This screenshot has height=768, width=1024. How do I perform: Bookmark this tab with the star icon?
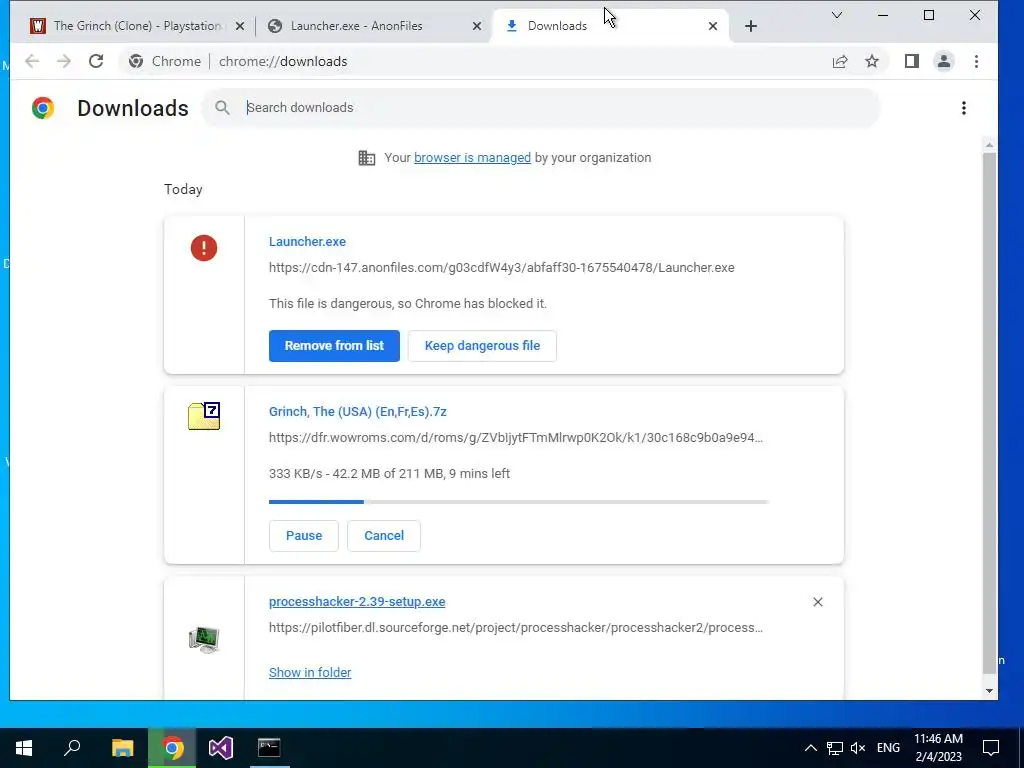[x=872, y=61]
